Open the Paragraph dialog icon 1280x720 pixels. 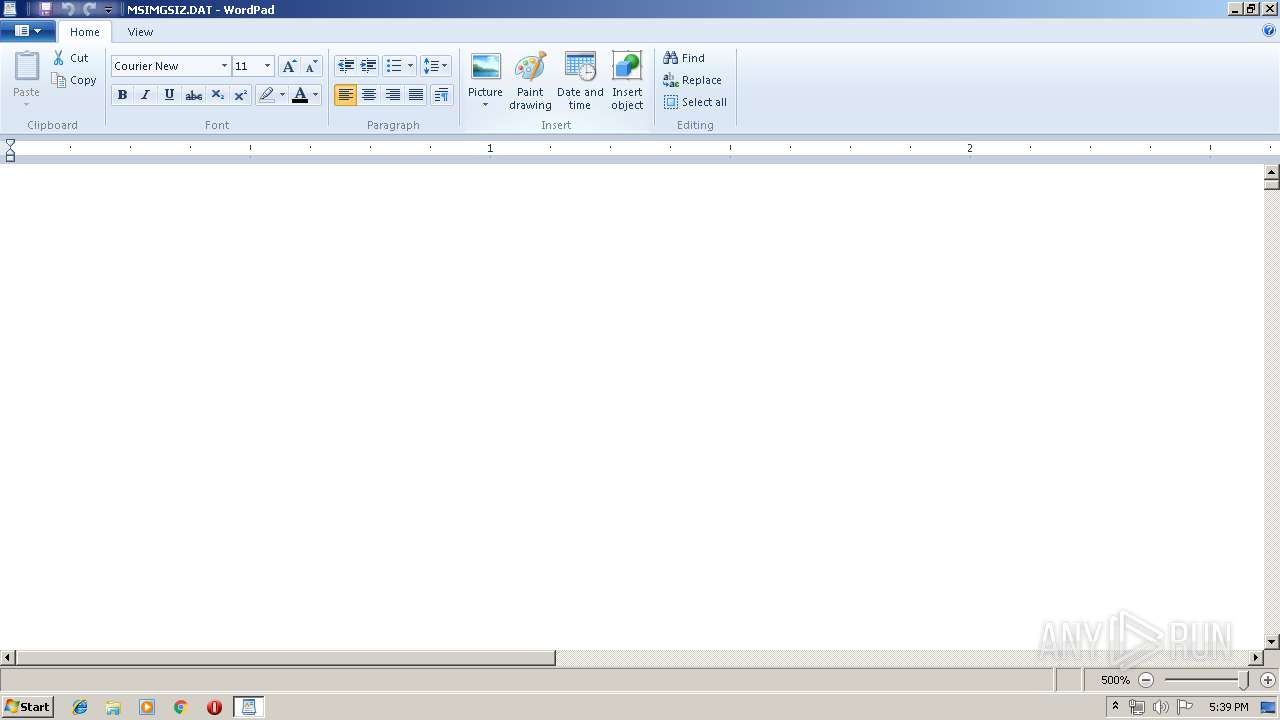point(441,95)
